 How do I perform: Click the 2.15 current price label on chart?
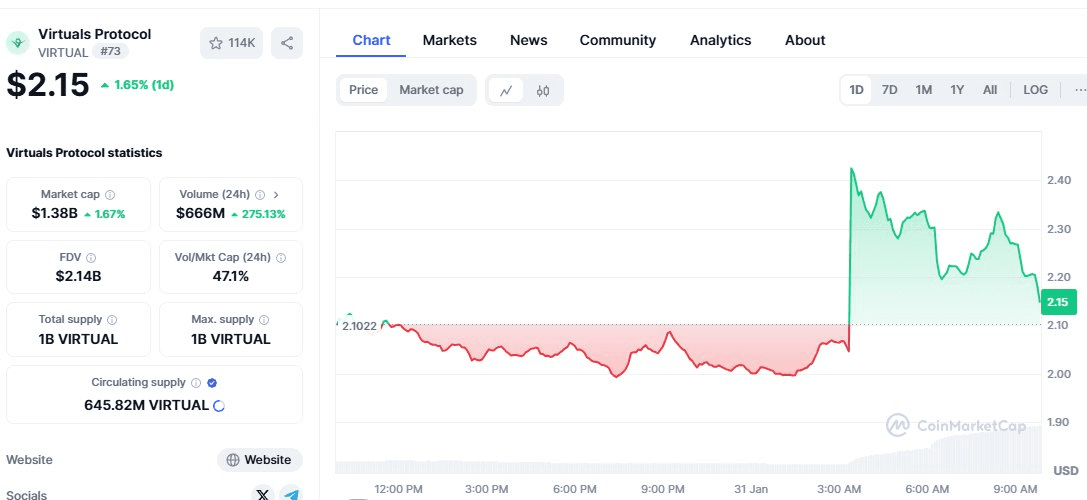tap(1059, 302)
